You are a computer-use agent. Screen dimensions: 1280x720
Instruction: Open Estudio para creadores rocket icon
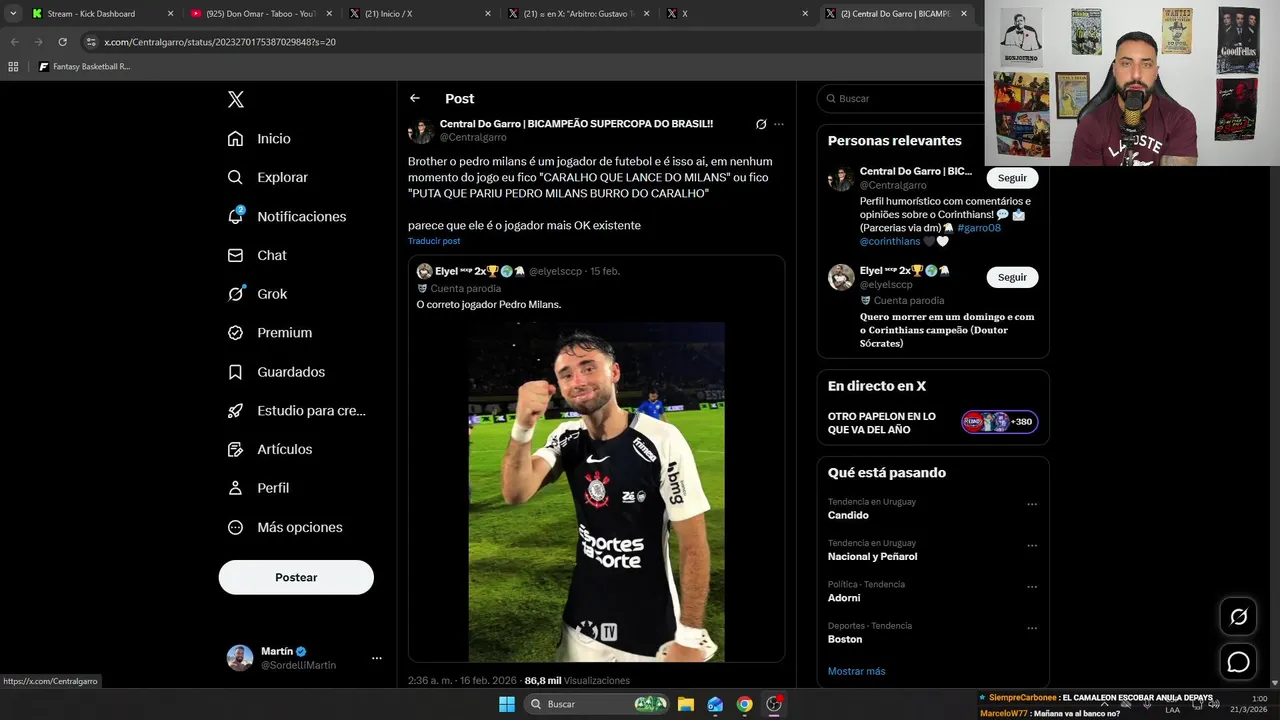tap(235, 410)
